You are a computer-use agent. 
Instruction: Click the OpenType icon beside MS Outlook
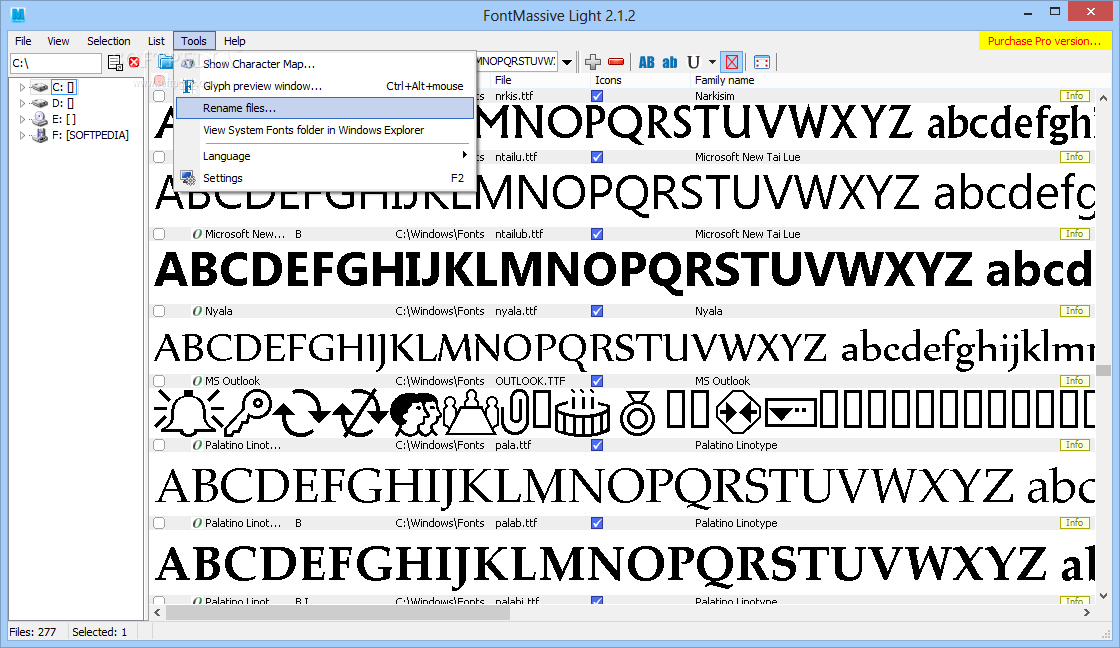click(x=197, y=381)
